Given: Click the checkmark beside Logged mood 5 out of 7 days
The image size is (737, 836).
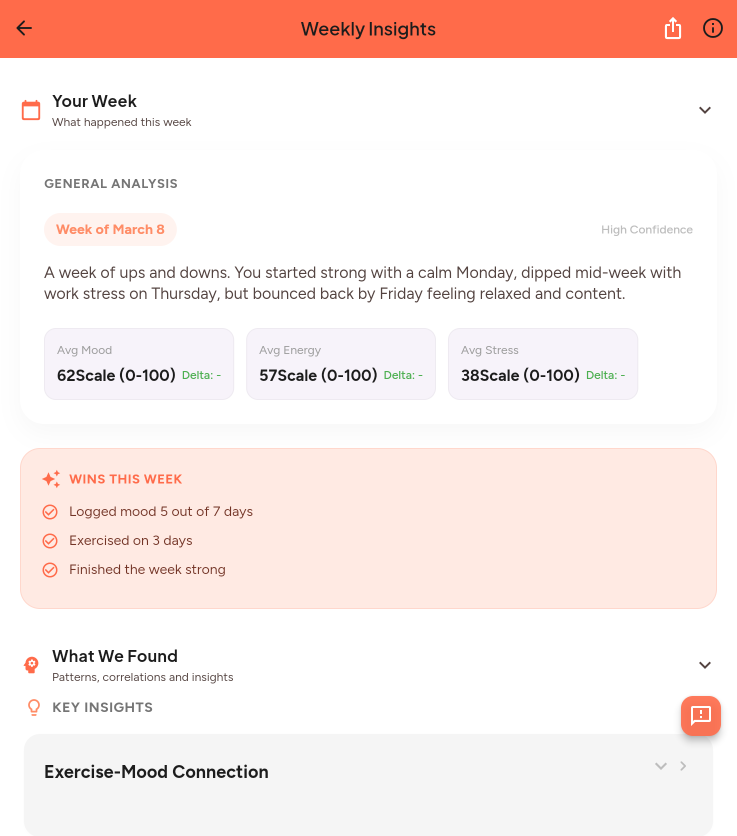Looking at the screenshot, I should pyautogui.click(x=50, y=511).
